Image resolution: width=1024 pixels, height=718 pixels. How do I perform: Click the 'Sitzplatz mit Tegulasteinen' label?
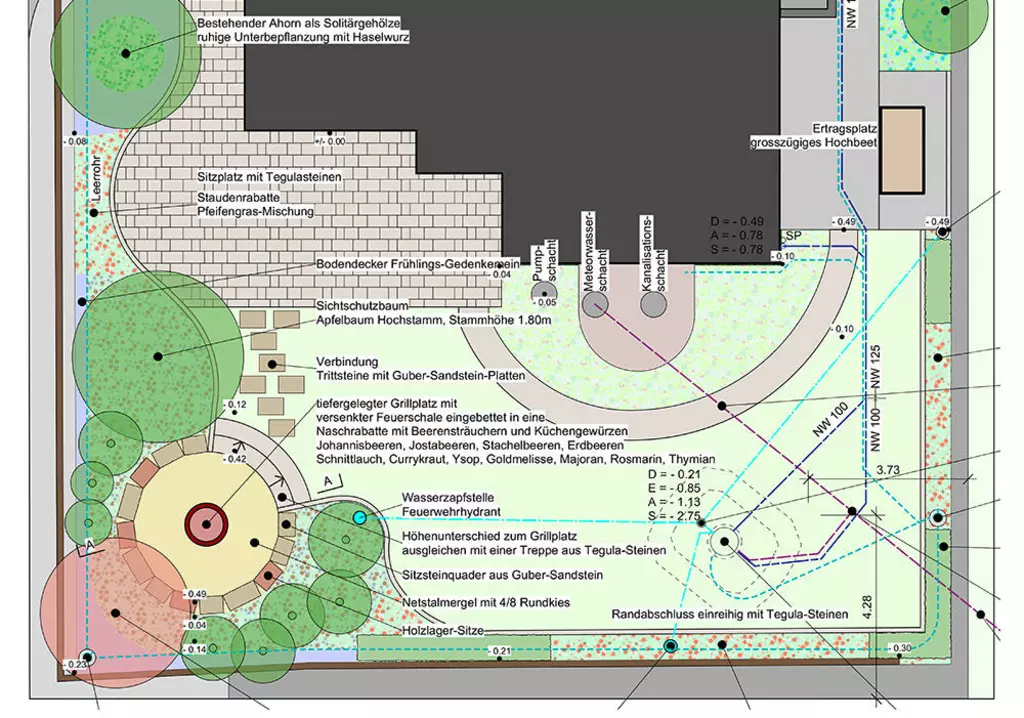click(x=269, y=177)
